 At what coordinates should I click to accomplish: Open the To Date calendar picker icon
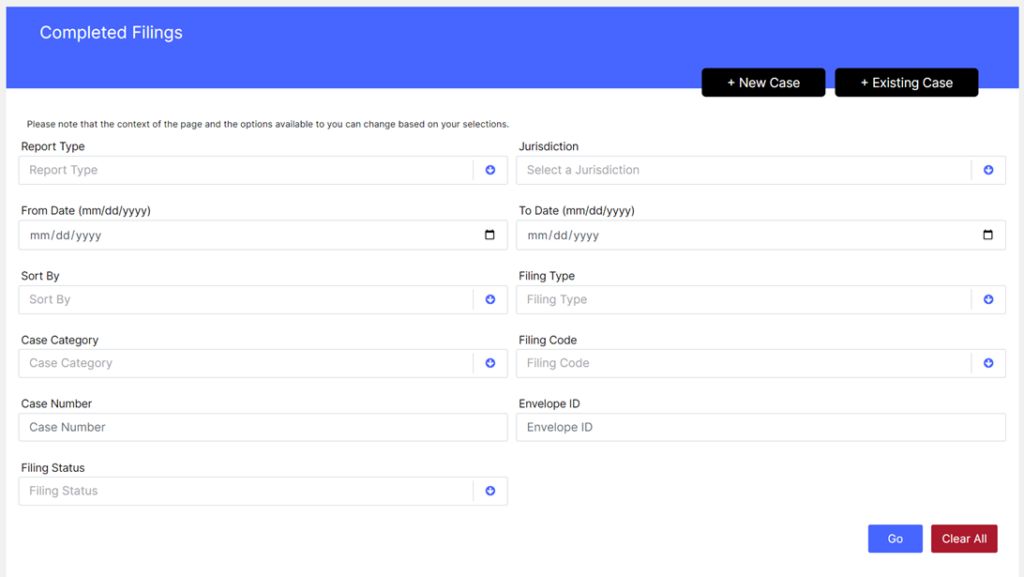(x=988, y=235)
